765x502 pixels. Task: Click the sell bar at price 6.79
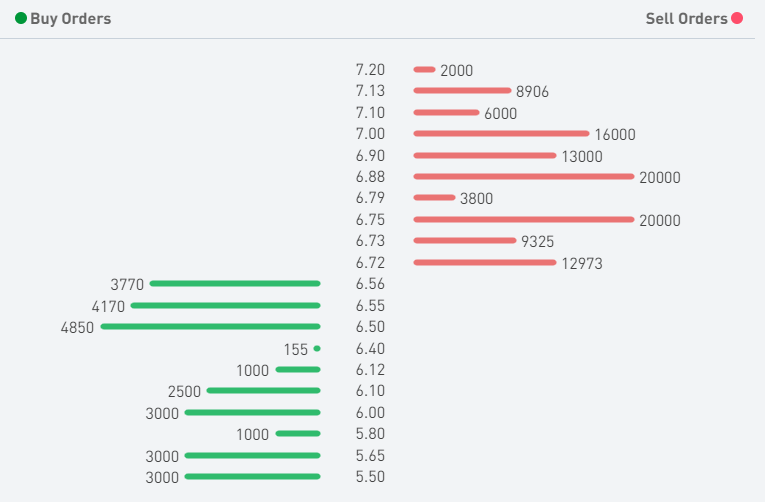tap(434, 198)
